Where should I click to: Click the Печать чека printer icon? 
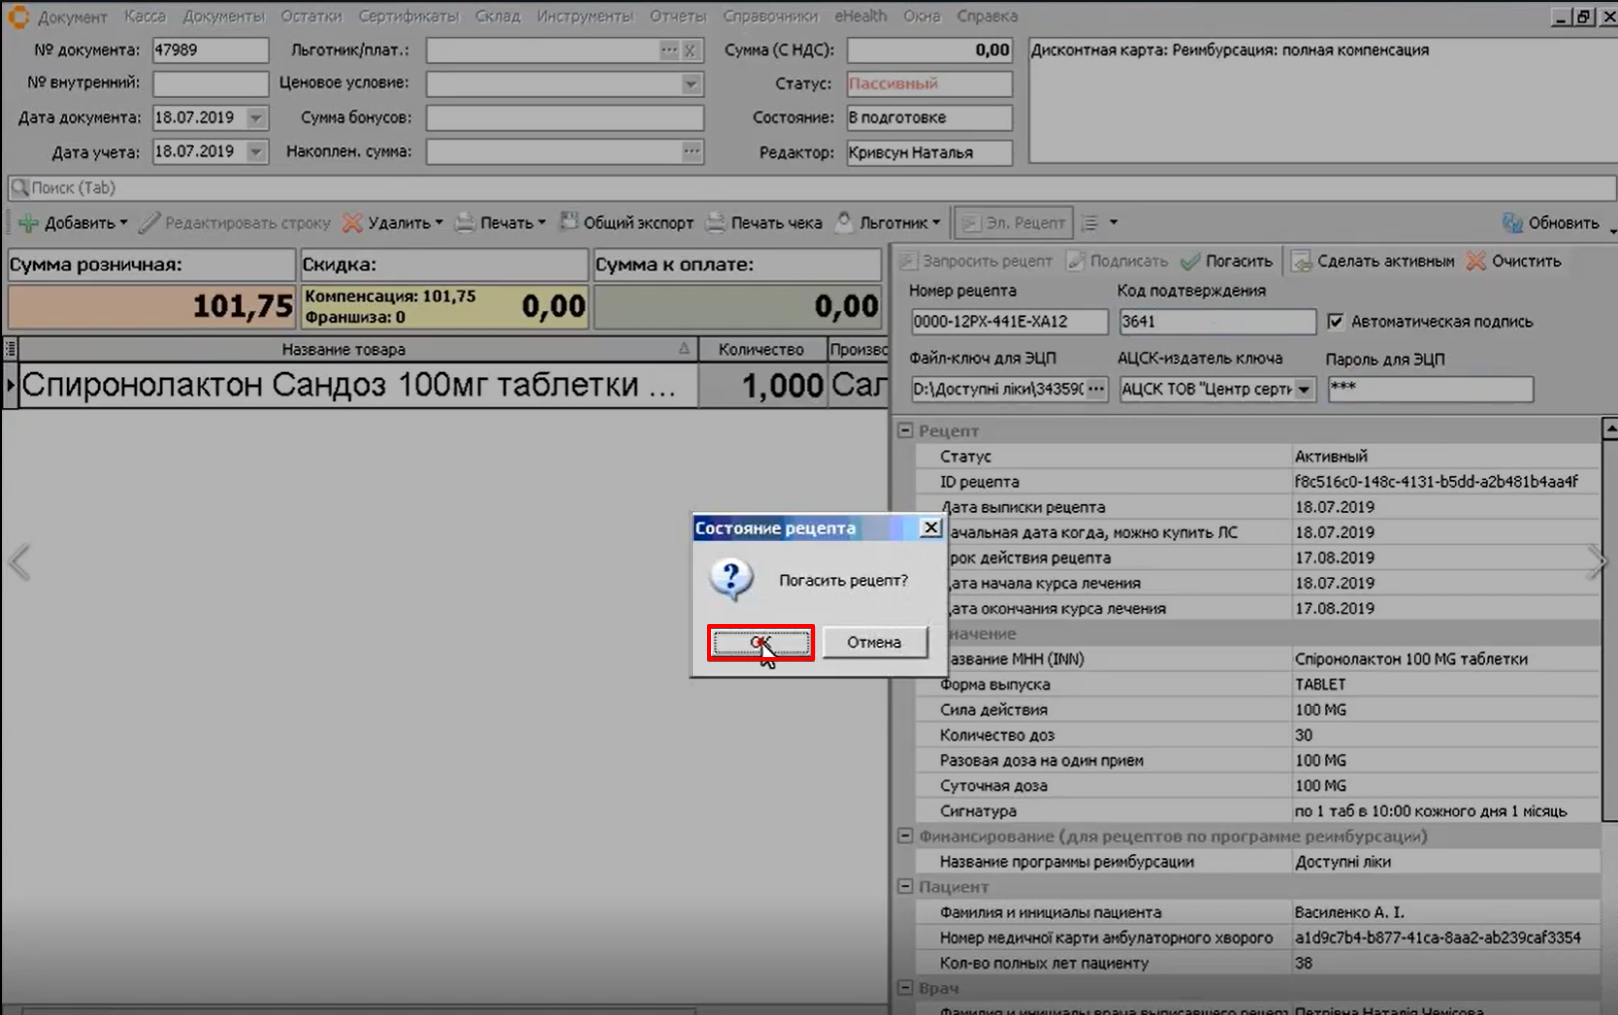pyautogui.click(x=715, y=223)
